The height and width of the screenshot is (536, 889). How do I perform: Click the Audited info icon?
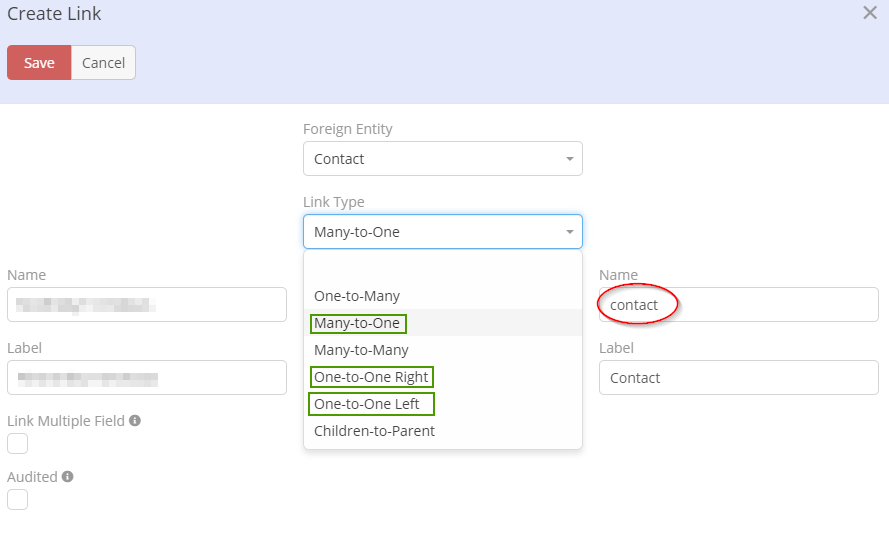68,477
